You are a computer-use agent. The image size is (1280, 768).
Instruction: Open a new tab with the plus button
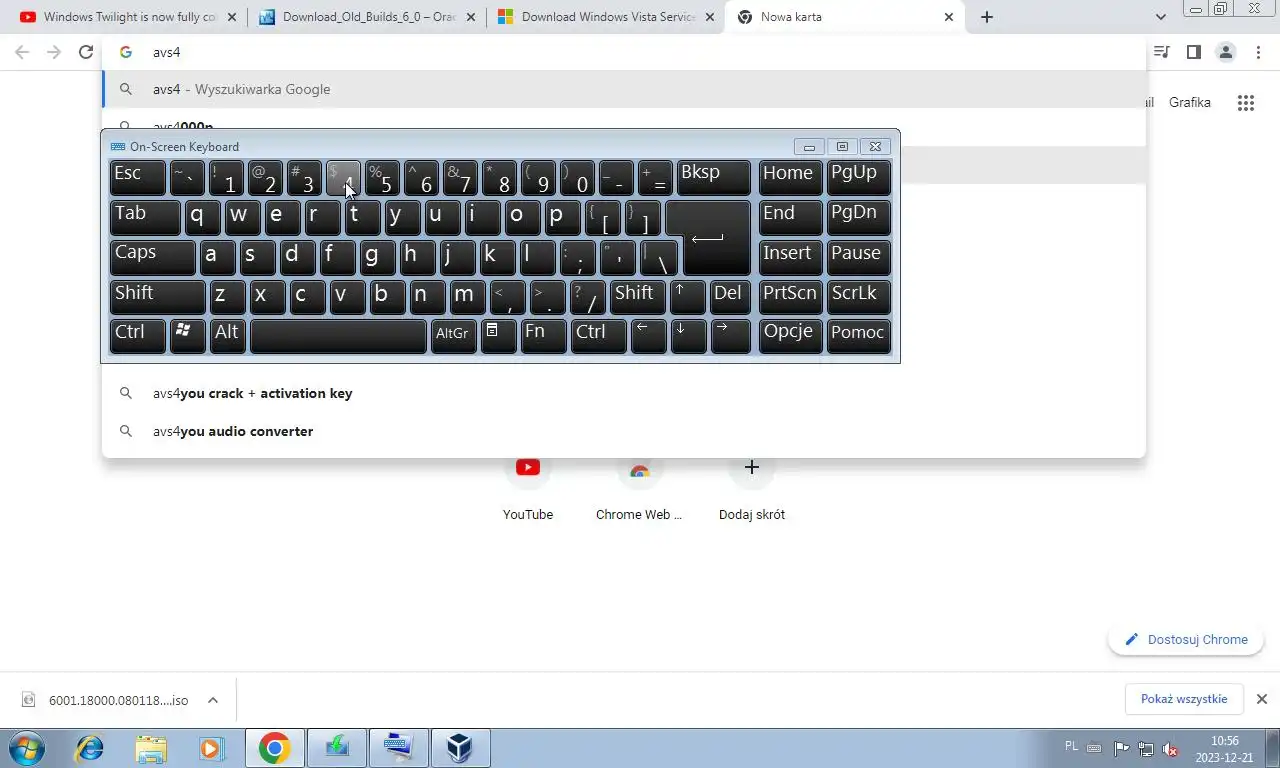tap(987, 17)
